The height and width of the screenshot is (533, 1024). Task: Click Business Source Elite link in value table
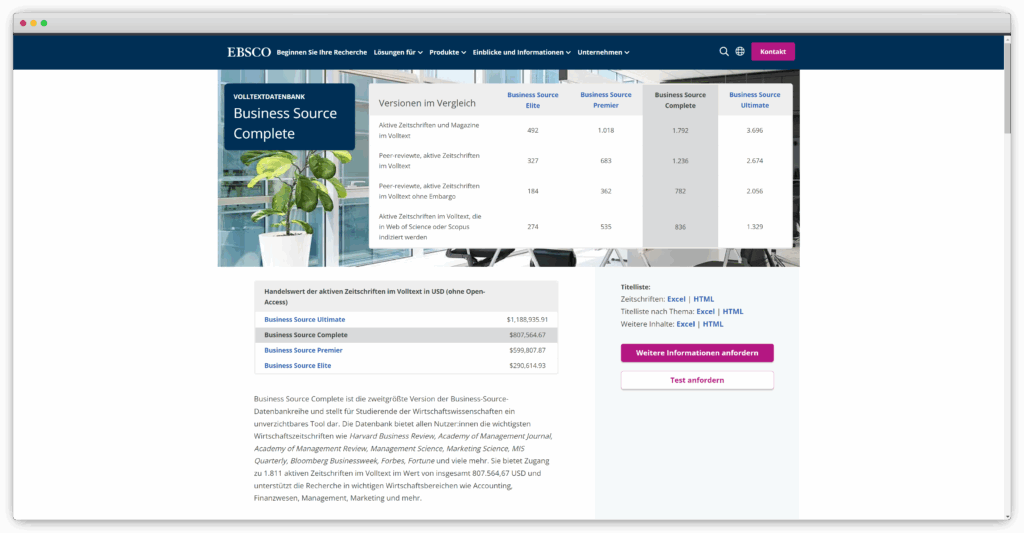point(297,366)
